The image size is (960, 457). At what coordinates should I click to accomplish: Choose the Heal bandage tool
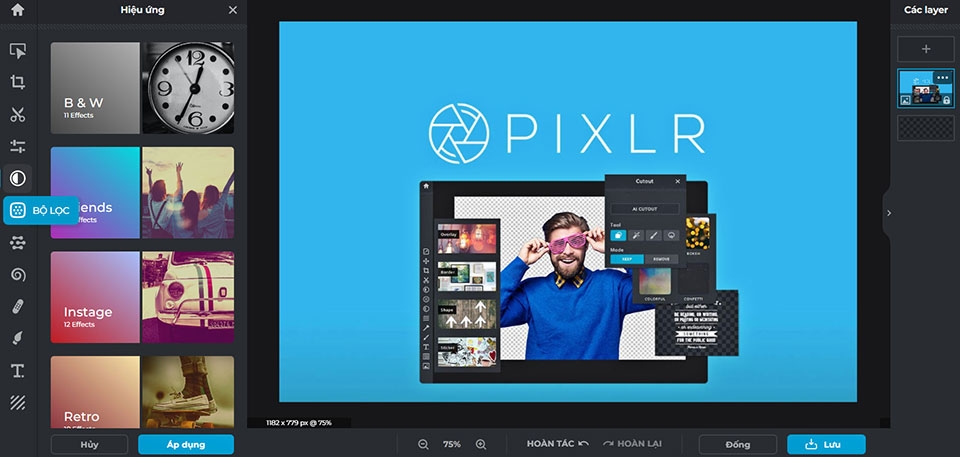(x=18, y=306)
